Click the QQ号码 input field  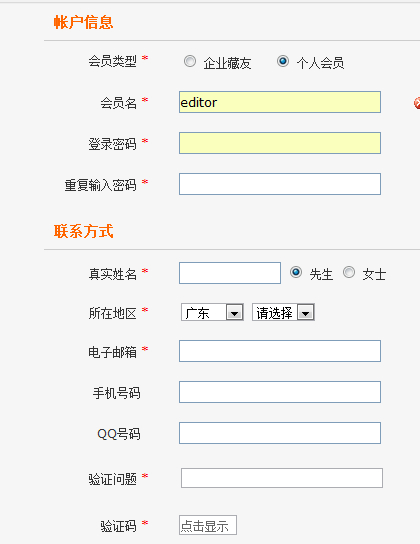click(x=280, y=433)
